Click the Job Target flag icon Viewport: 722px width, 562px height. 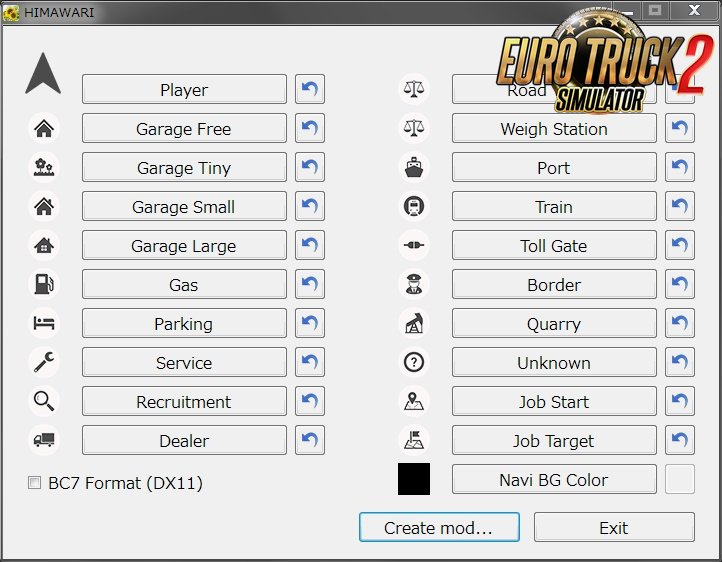pos(413,440)
